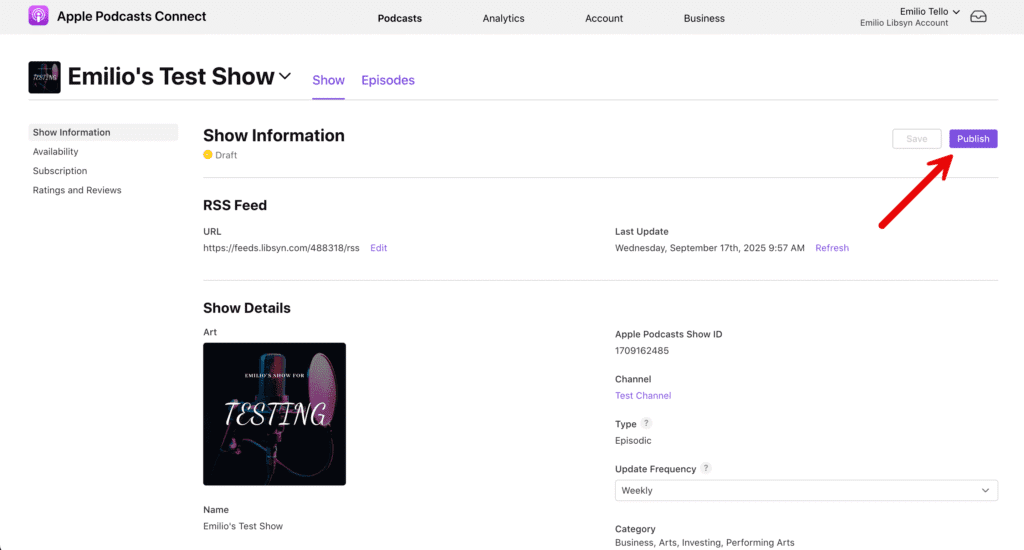Refresh the feed's last update
The width and height of the screenshot is (1024, 550).
point(831,248)
